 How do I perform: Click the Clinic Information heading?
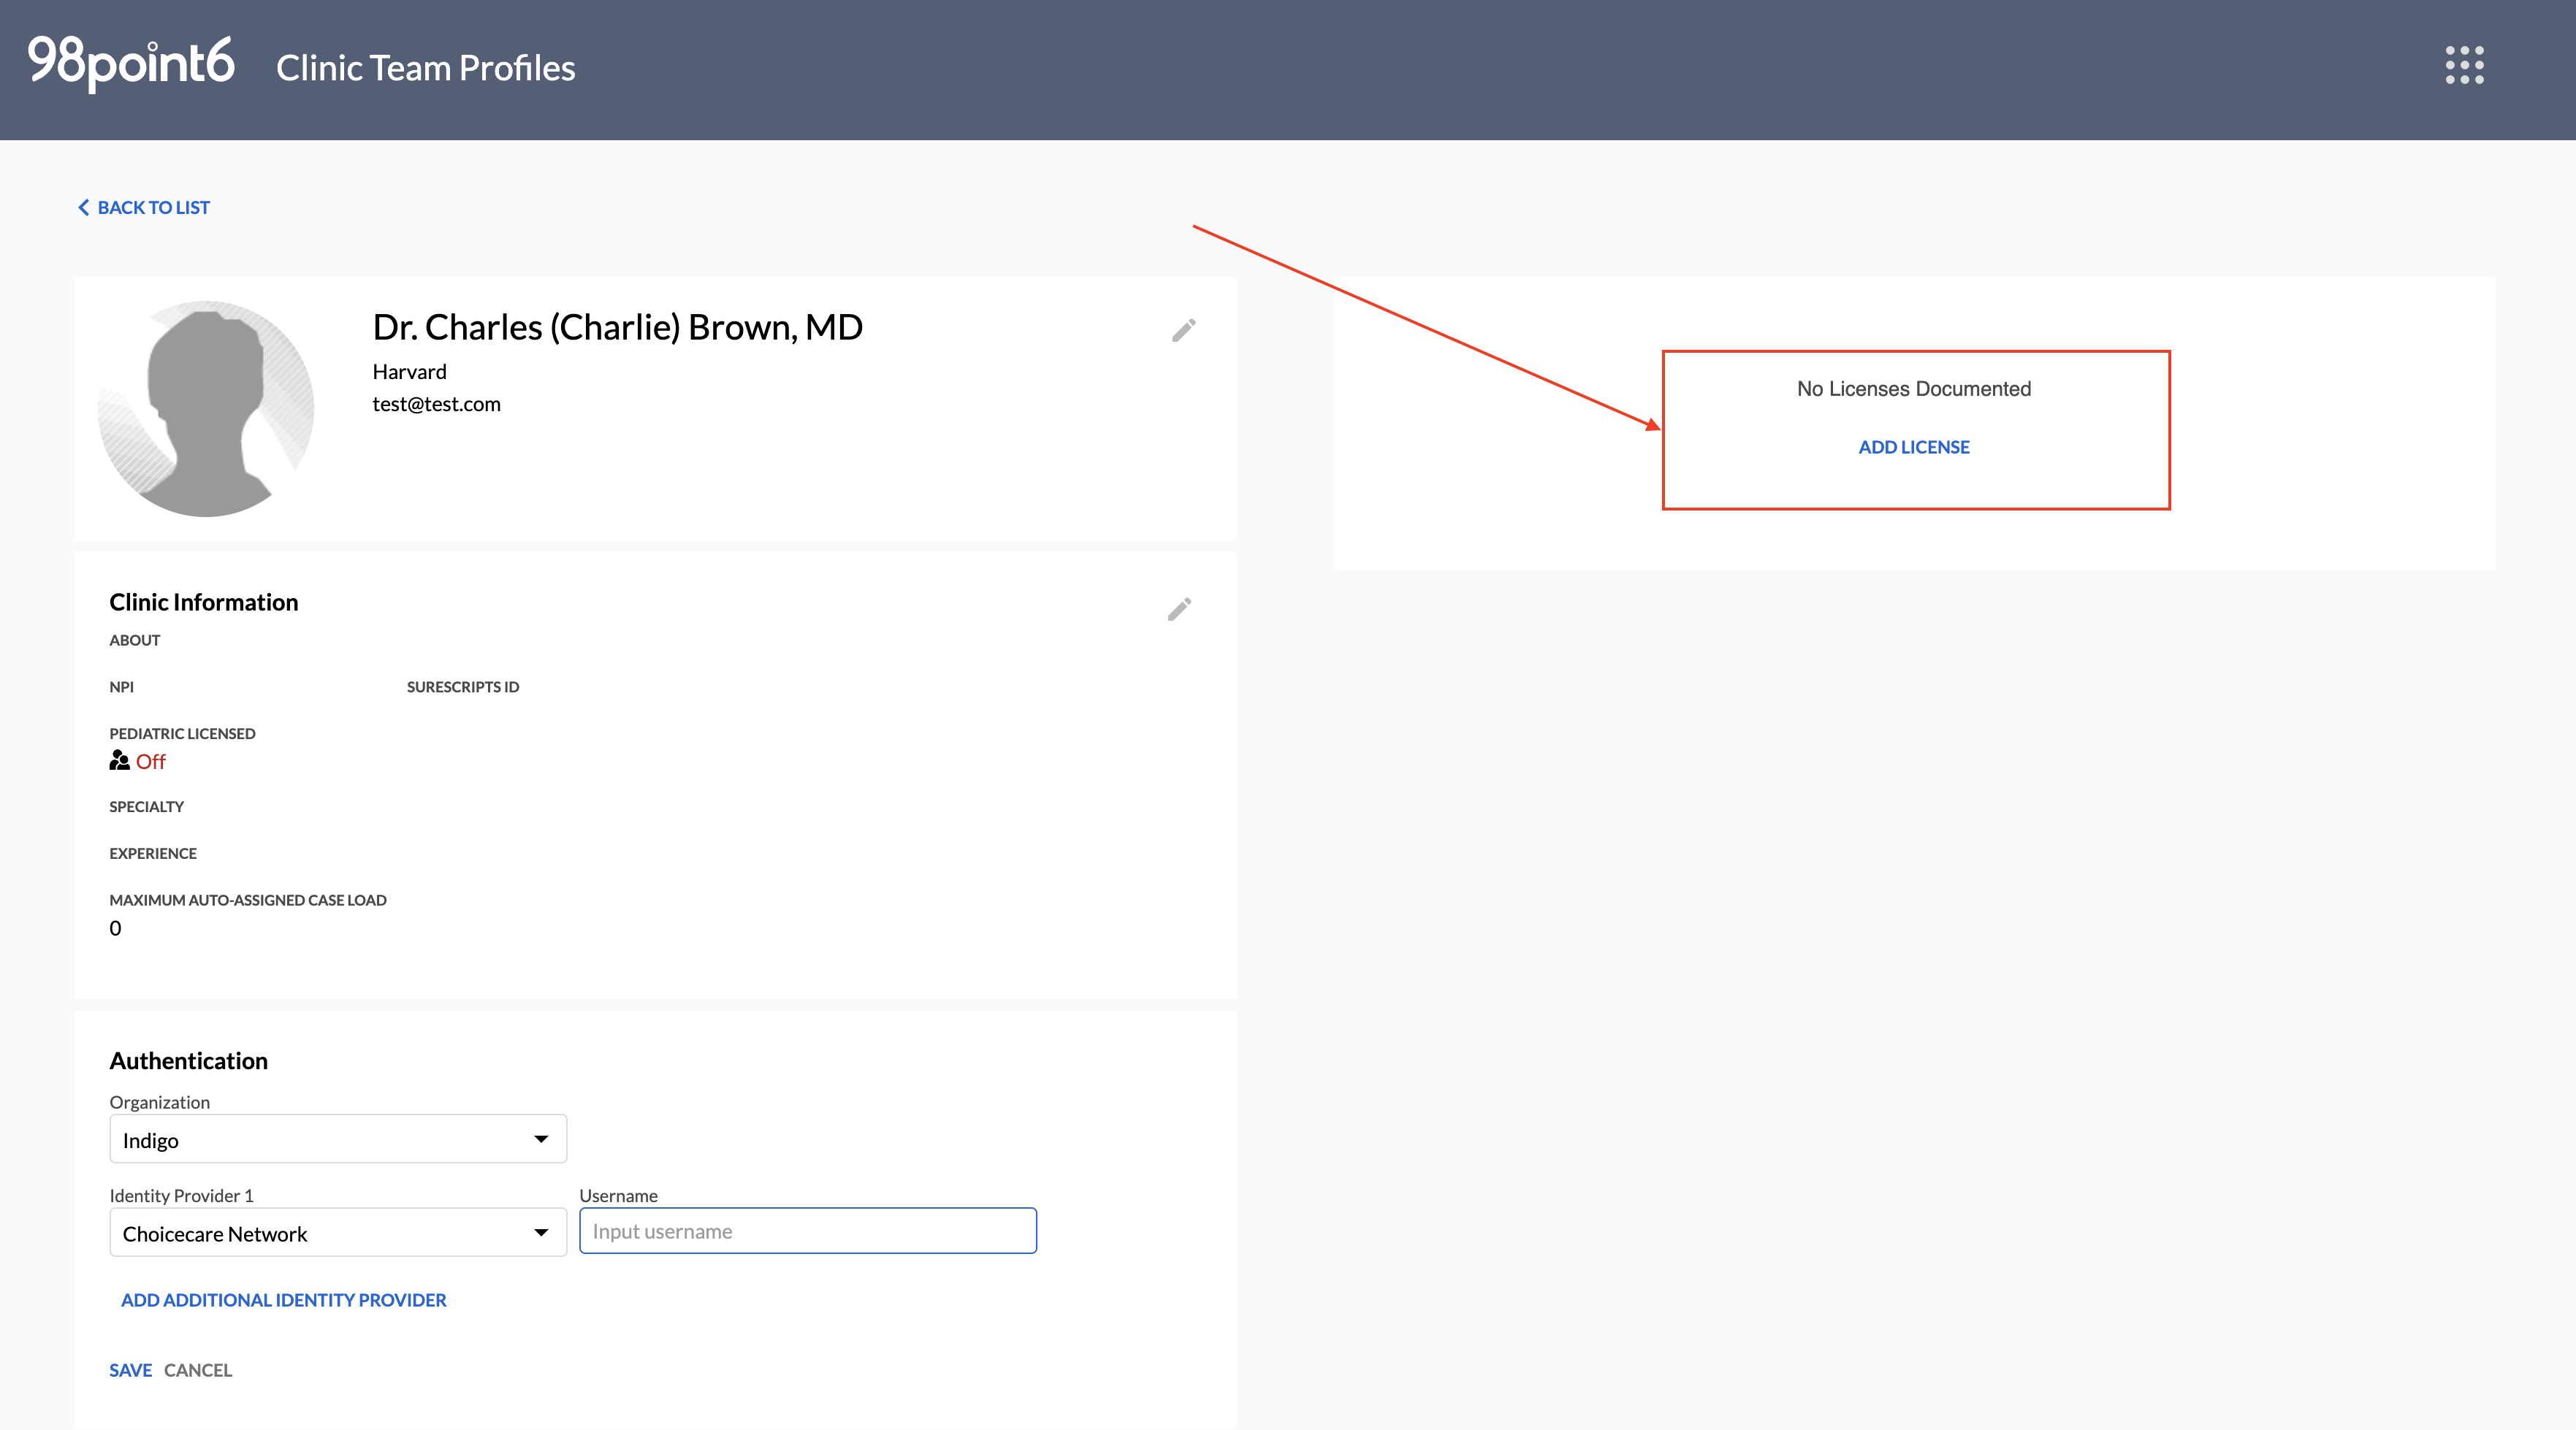[204, 602]
